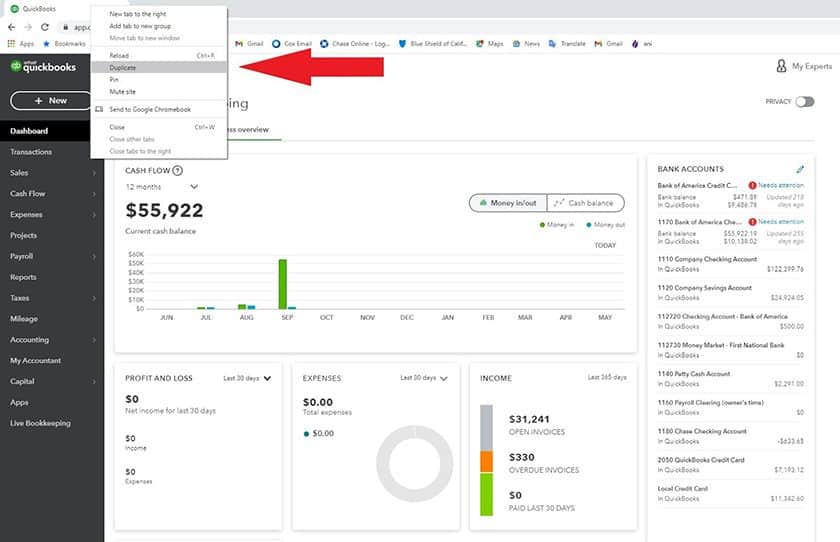
Task: Click the Cash Flow help question mark
Action: click(178, 170)
